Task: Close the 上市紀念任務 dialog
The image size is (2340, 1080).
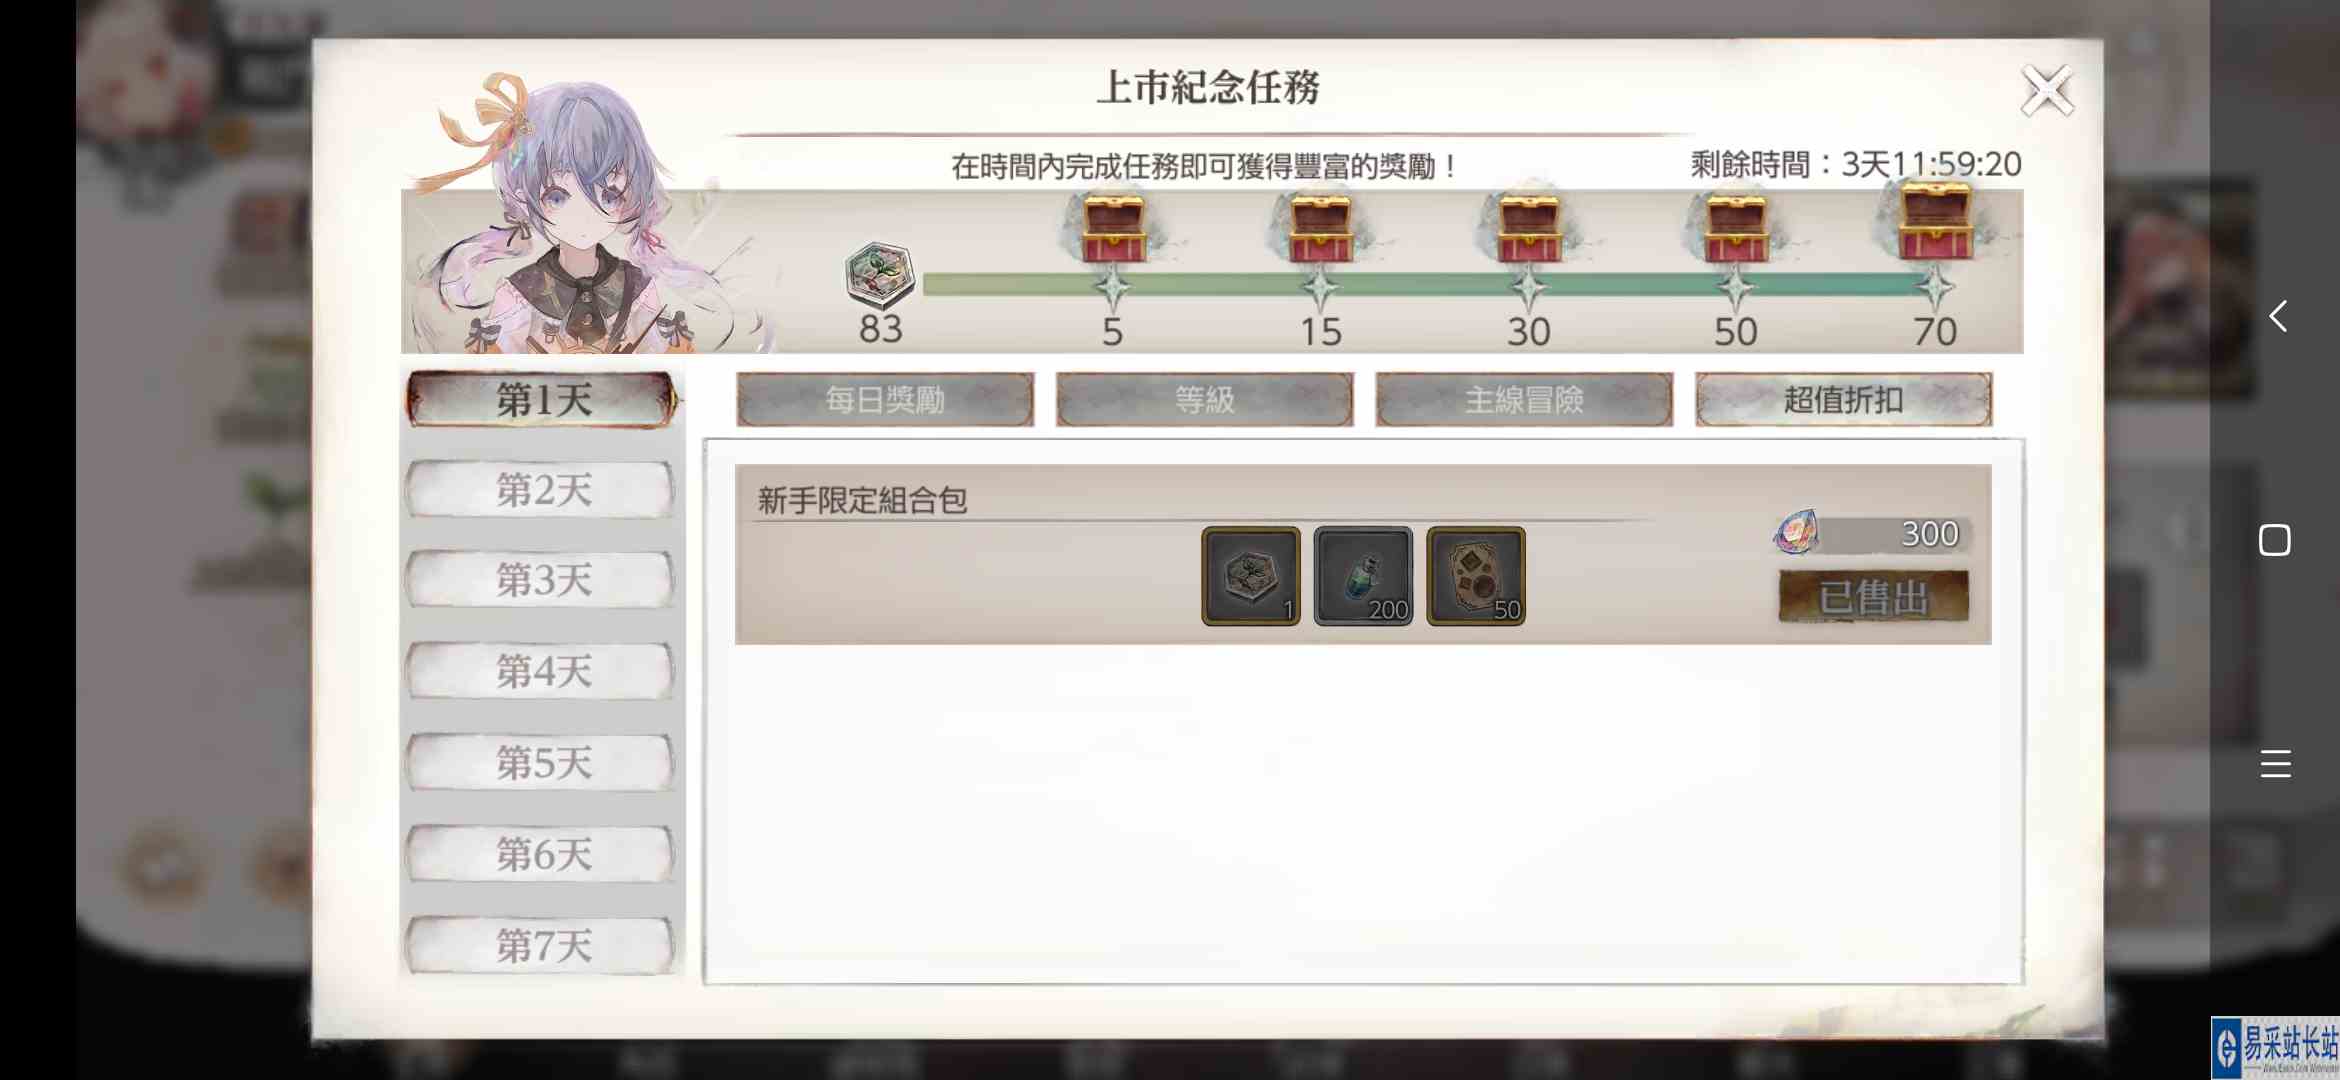Action: pos(2047,91)
